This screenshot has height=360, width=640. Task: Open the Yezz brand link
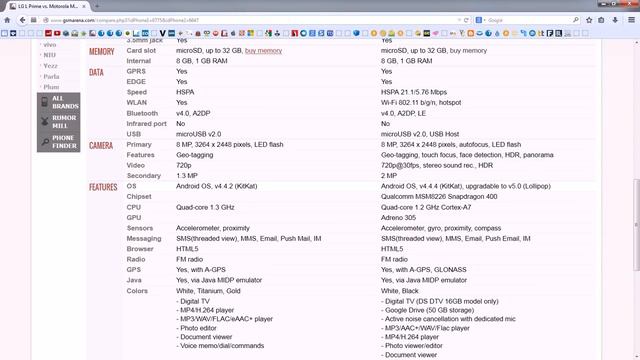[x=50, y=66]
